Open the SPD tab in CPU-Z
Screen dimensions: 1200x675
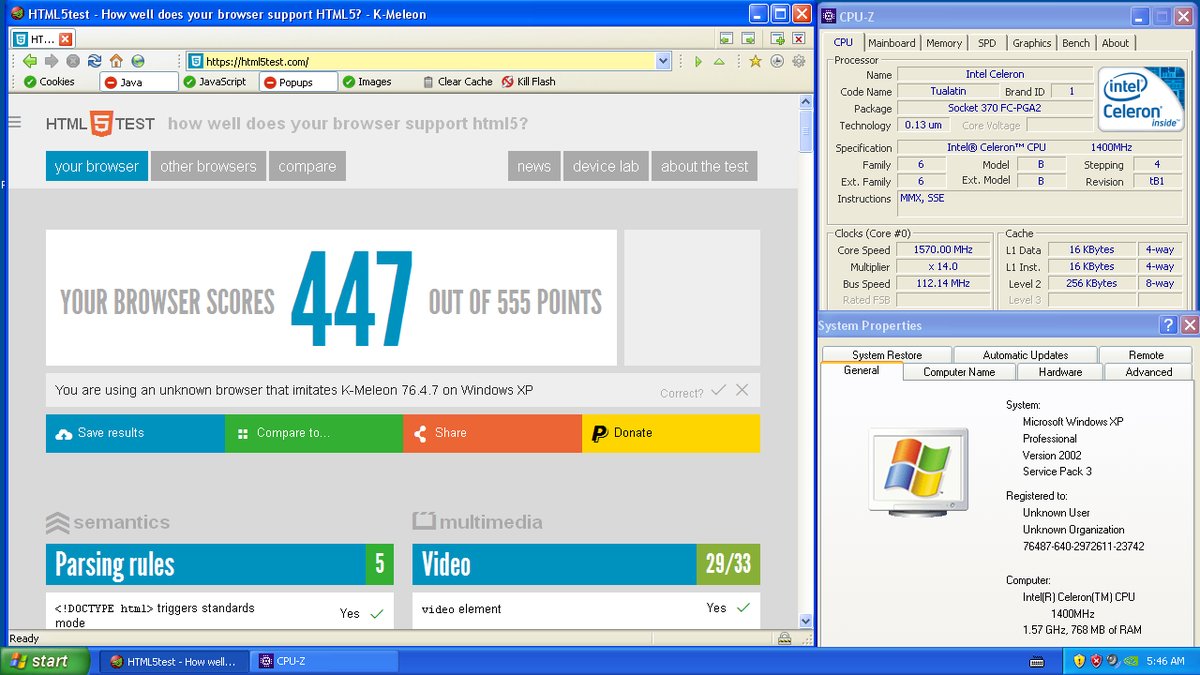pos(987,43)
